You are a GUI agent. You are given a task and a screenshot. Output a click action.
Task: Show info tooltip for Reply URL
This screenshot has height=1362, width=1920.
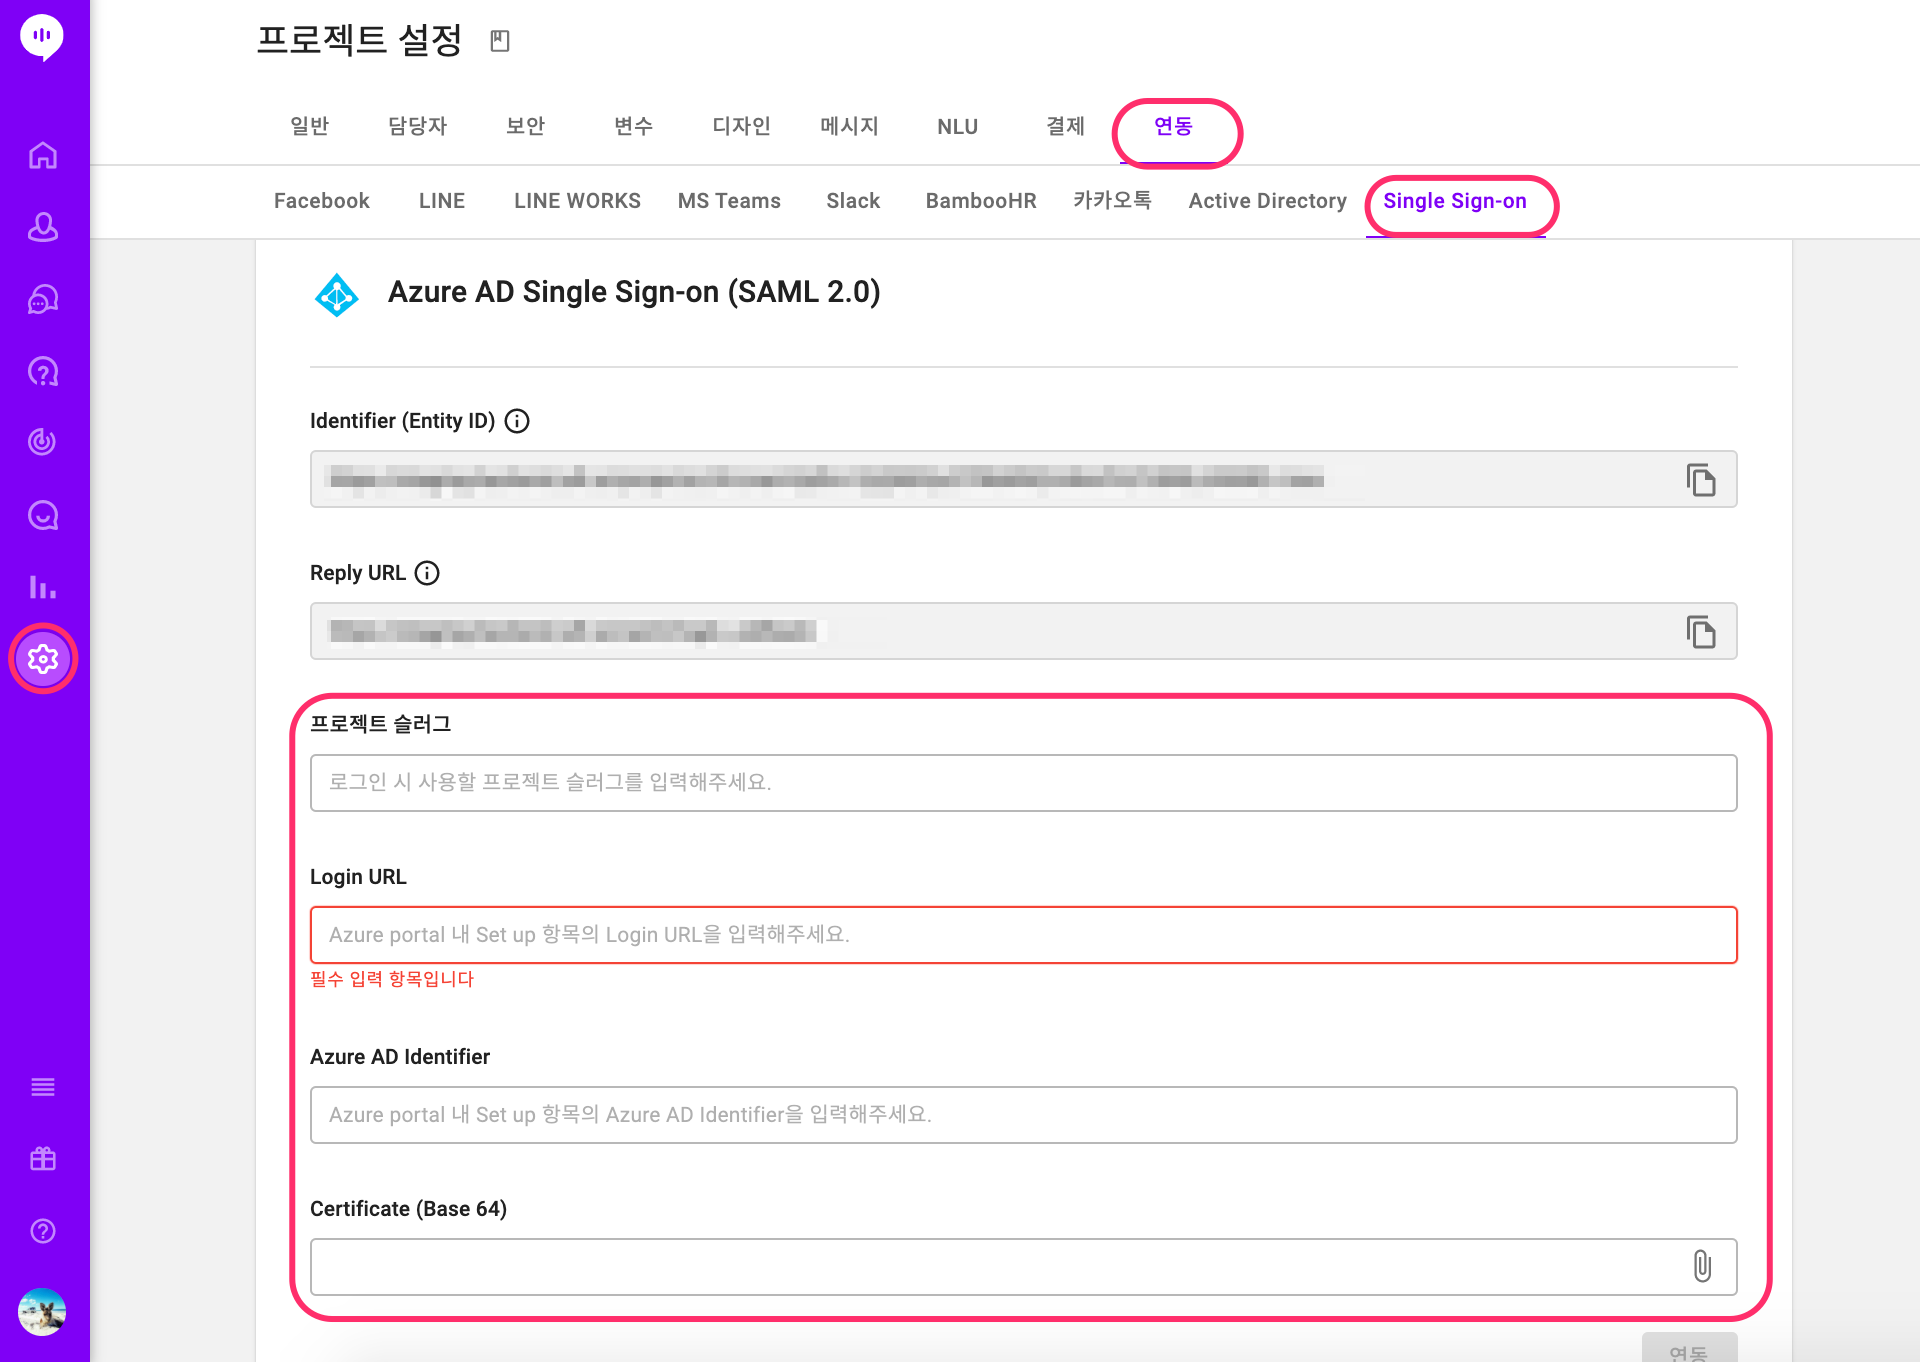(x=427, y=573)
